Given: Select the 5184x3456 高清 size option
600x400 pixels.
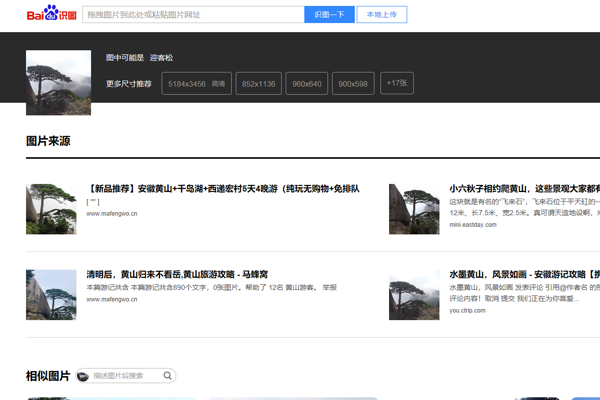Looking at the screenshot, I should [x=196, y=84].
